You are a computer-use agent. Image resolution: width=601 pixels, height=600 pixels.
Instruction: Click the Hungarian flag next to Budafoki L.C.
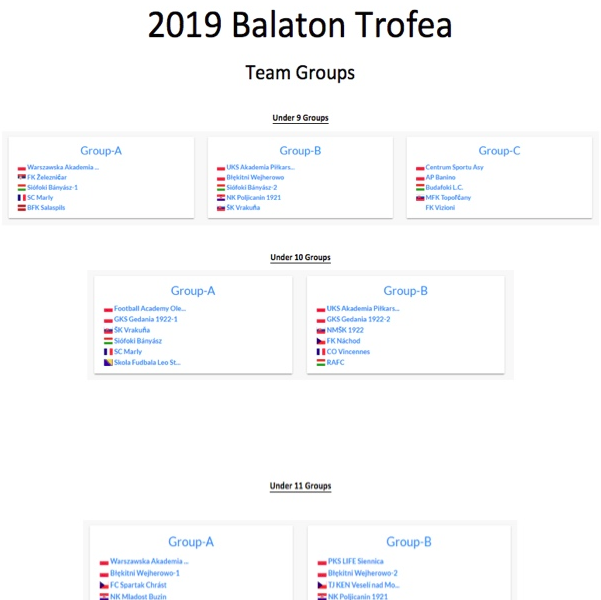coord(420,187)
